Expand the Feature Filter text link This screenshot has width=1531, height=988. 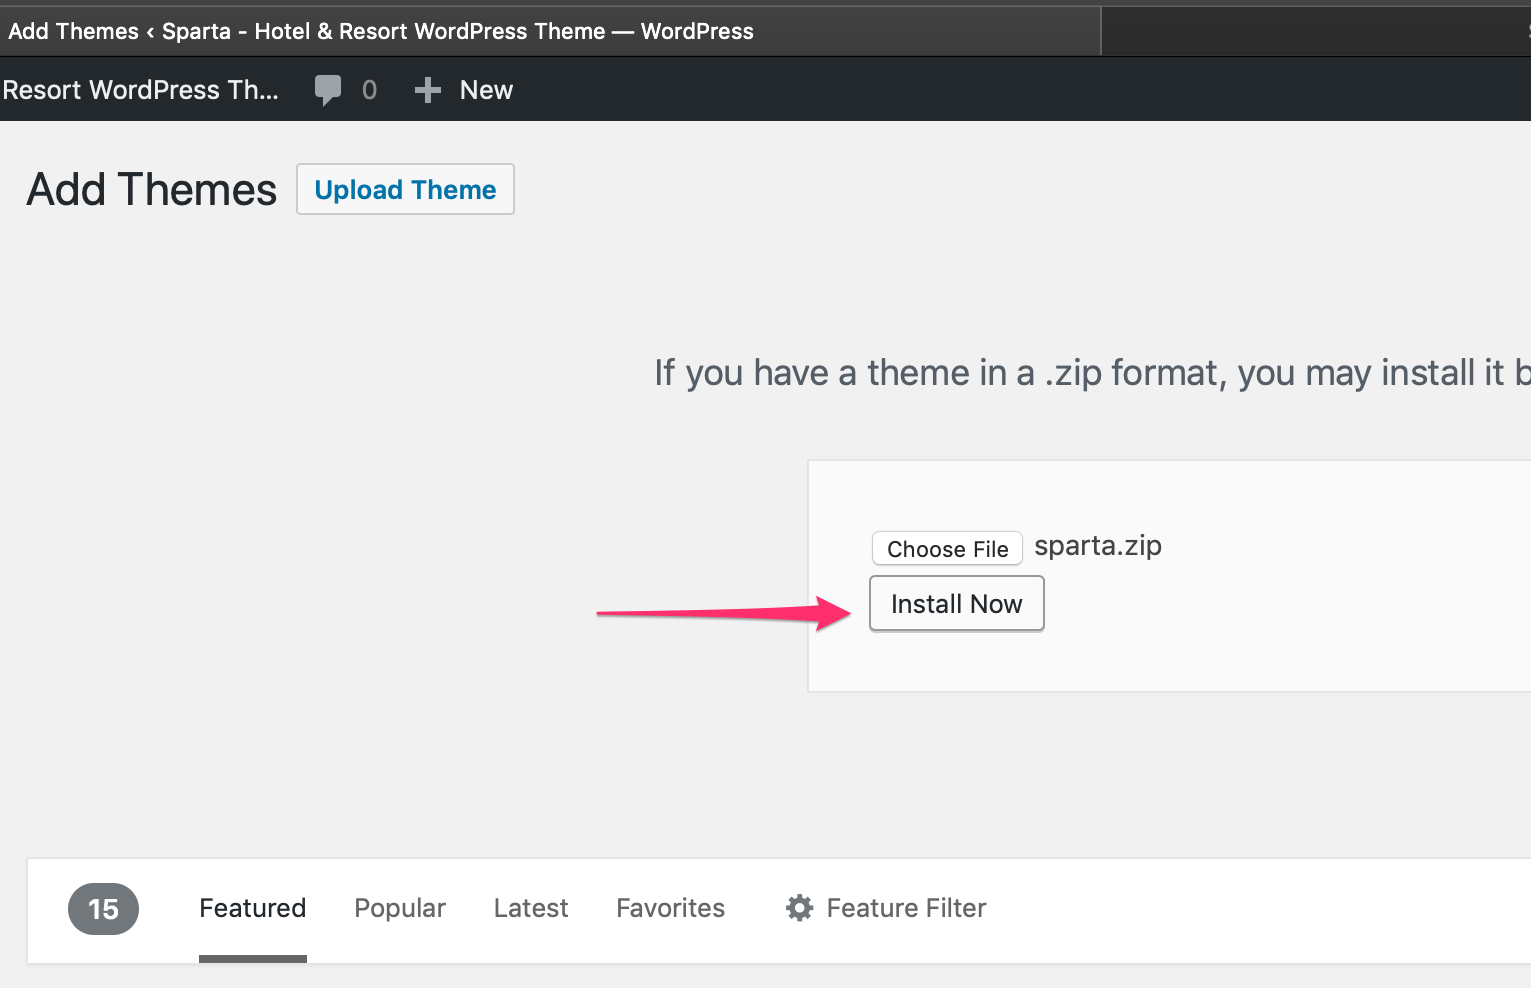(906, 908)
